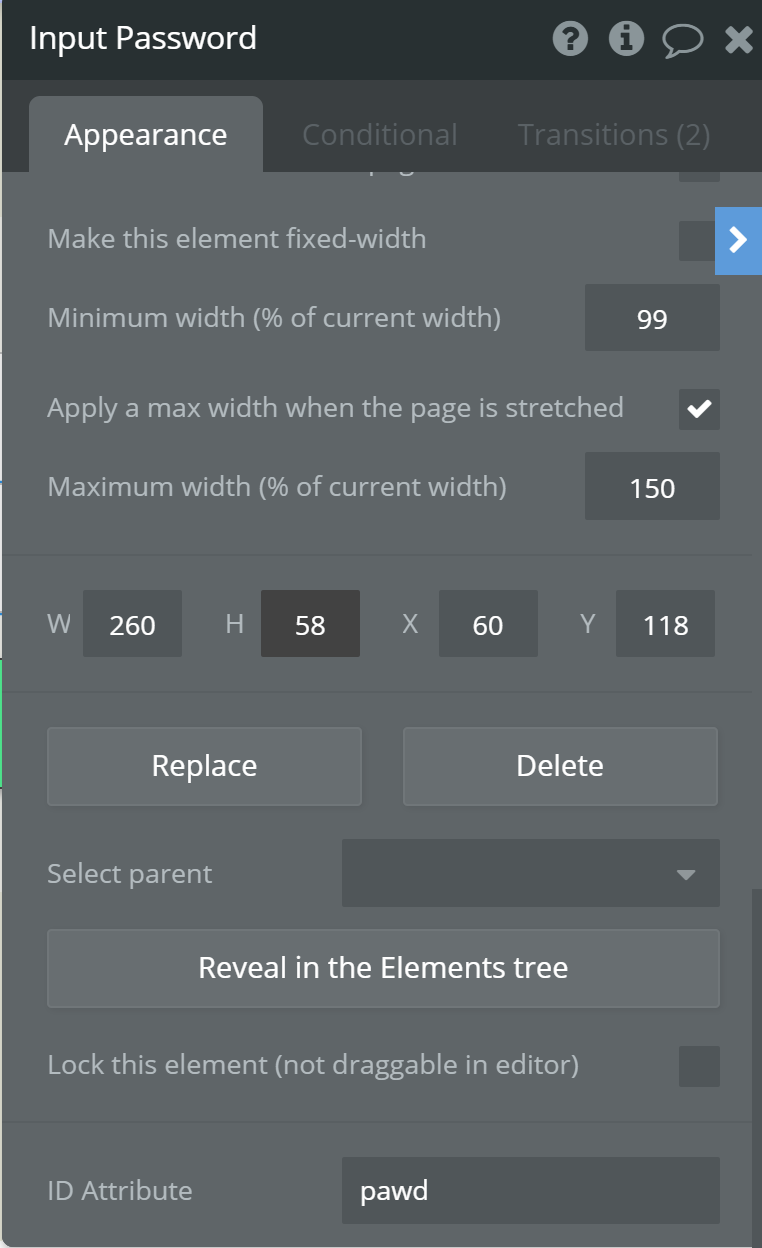Viewport: 762px width, 1248px height.
Task: Click the Replace button
Action: (x=204, y=766)
